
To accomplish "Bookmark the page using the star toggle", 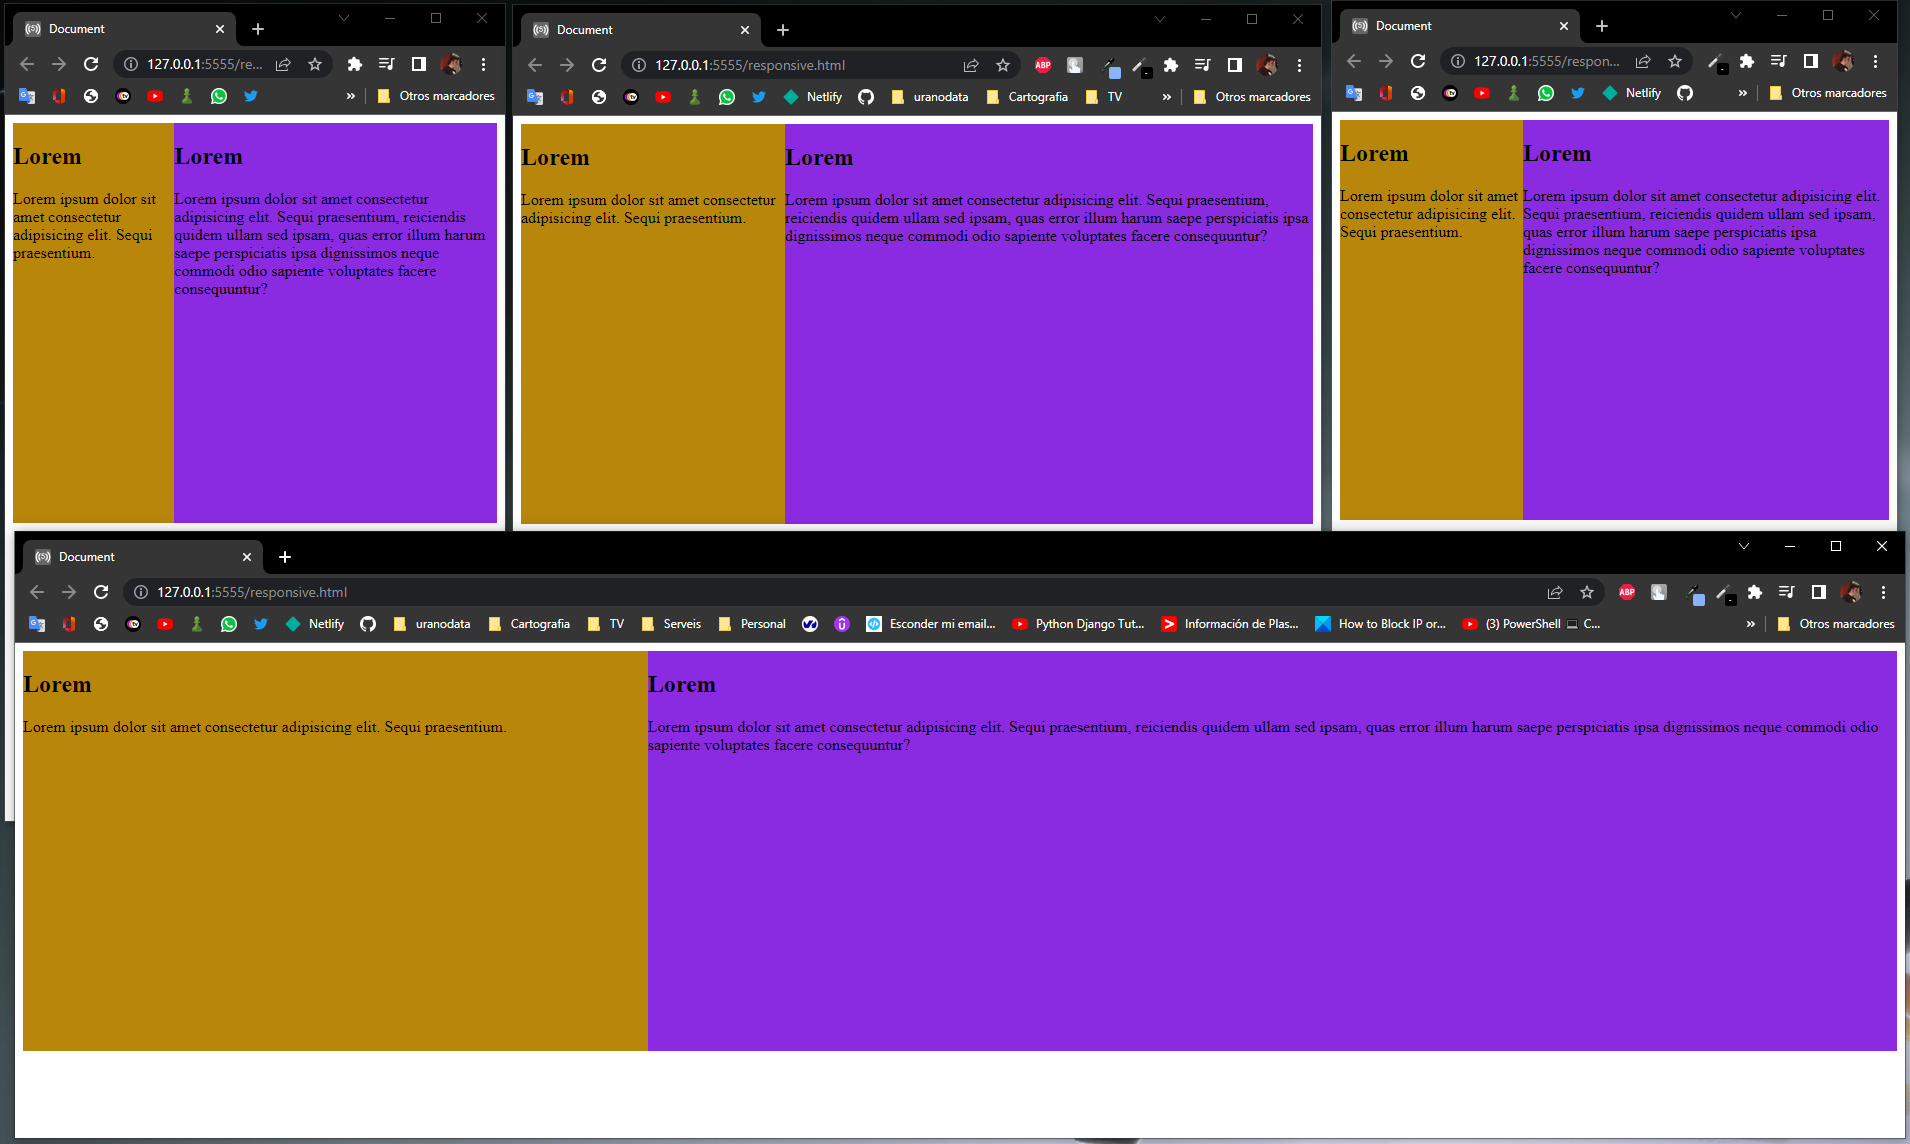I will coord(1587,592).
